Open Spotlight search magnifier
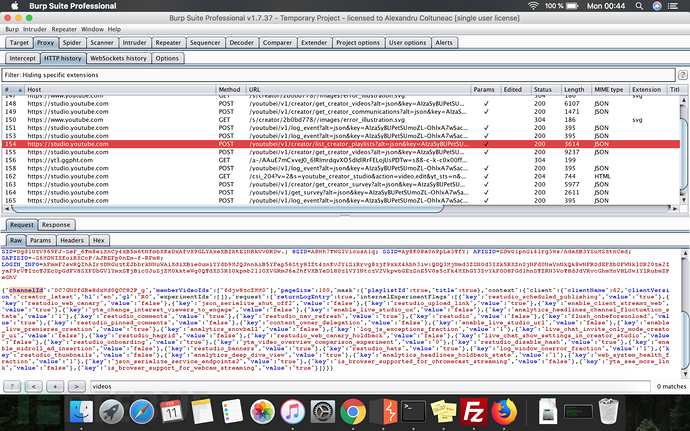The height and width of the screenshot is (431, 690). pos(639,6)
